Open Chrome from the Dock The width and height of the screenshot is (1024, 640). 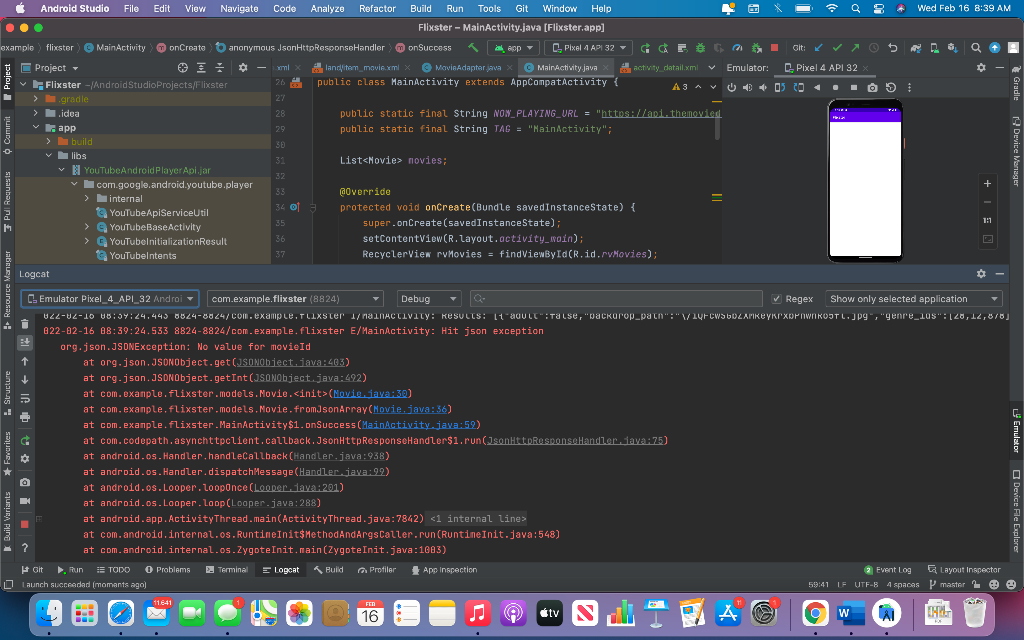pos(815,613)
